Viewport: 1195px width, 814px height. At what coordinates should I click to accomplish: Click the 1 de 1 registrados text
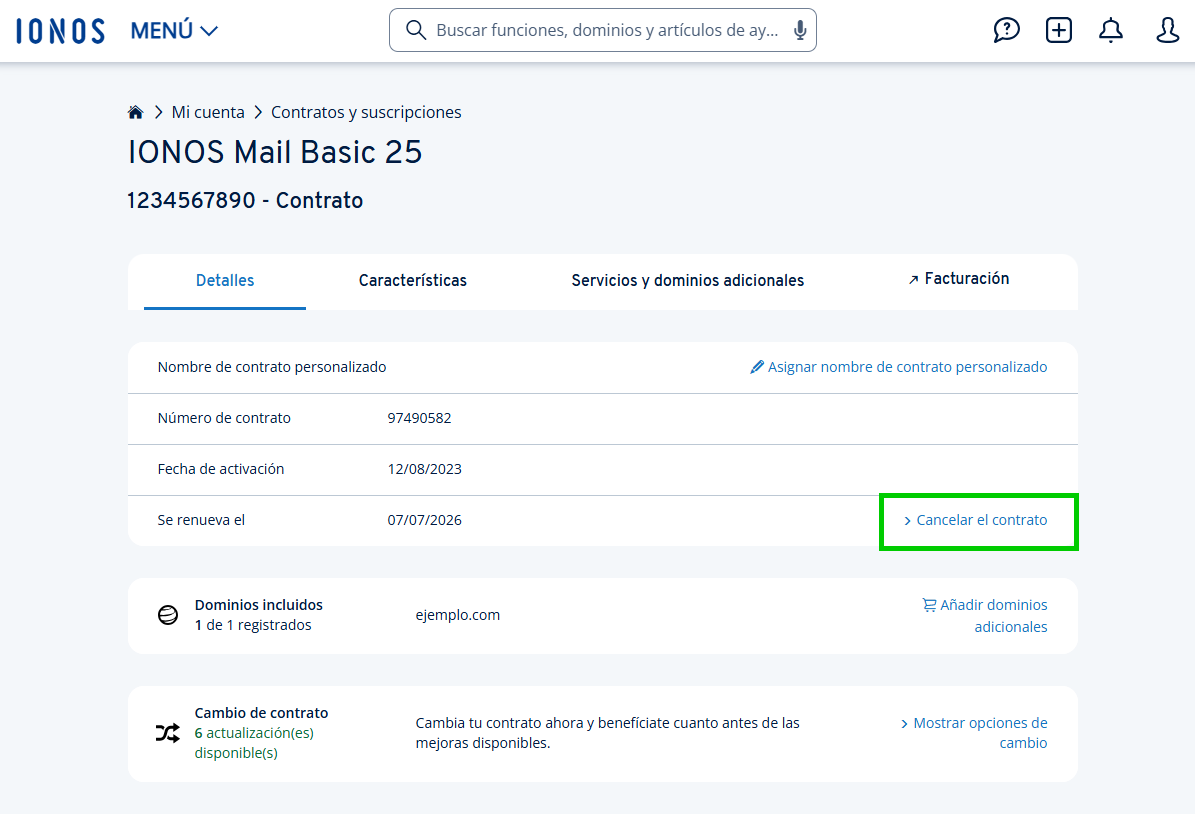point(253,625)
